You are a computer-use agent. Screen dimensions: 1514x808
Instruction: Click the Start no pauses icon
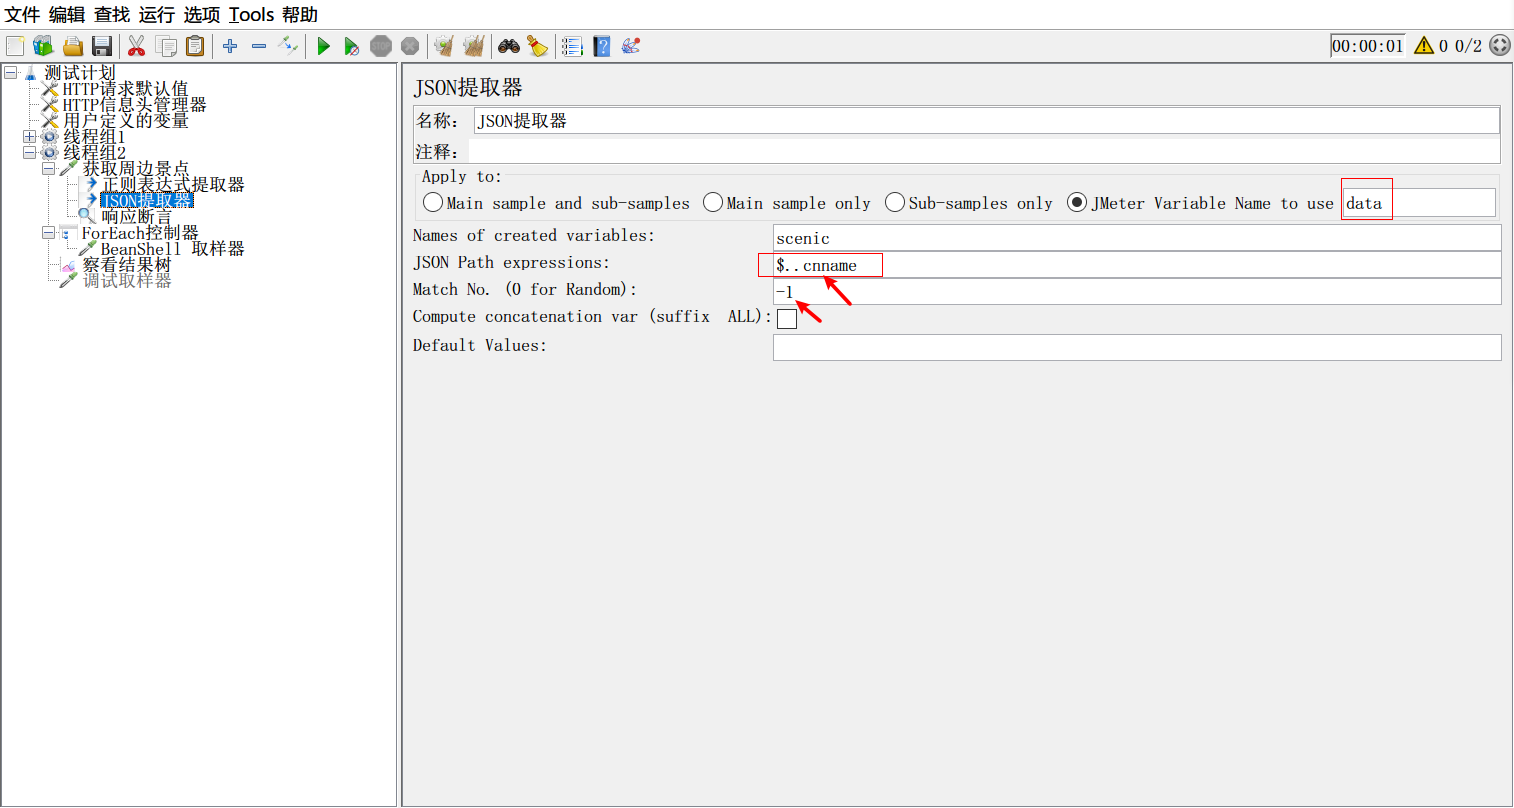[351, 46]
